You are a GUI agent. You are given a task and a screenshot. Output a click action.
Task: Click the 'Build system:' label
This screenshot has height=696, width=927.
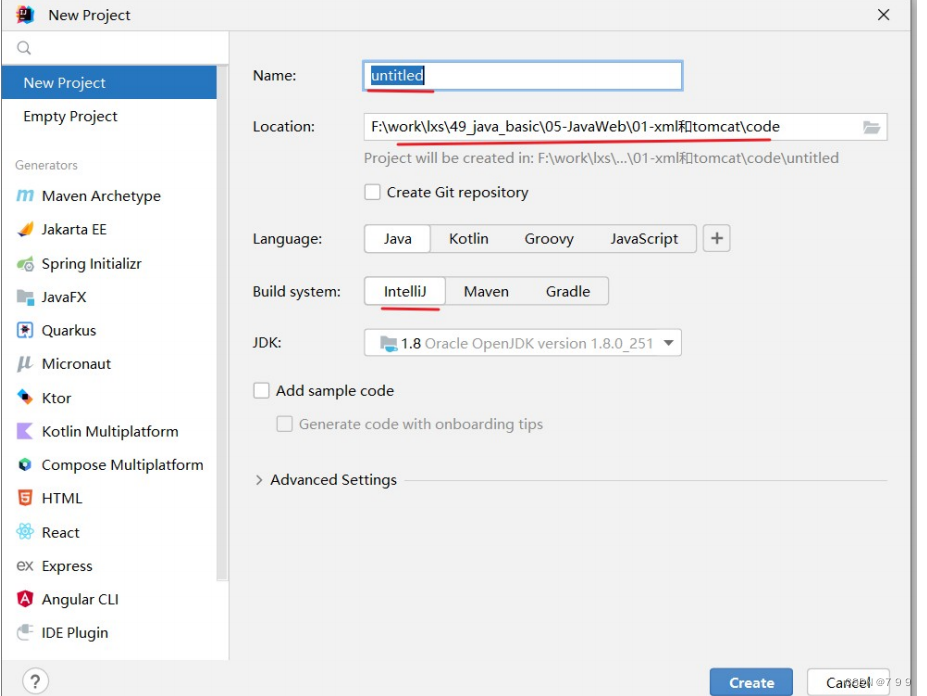pyautogui.click(x=297, y=292)
